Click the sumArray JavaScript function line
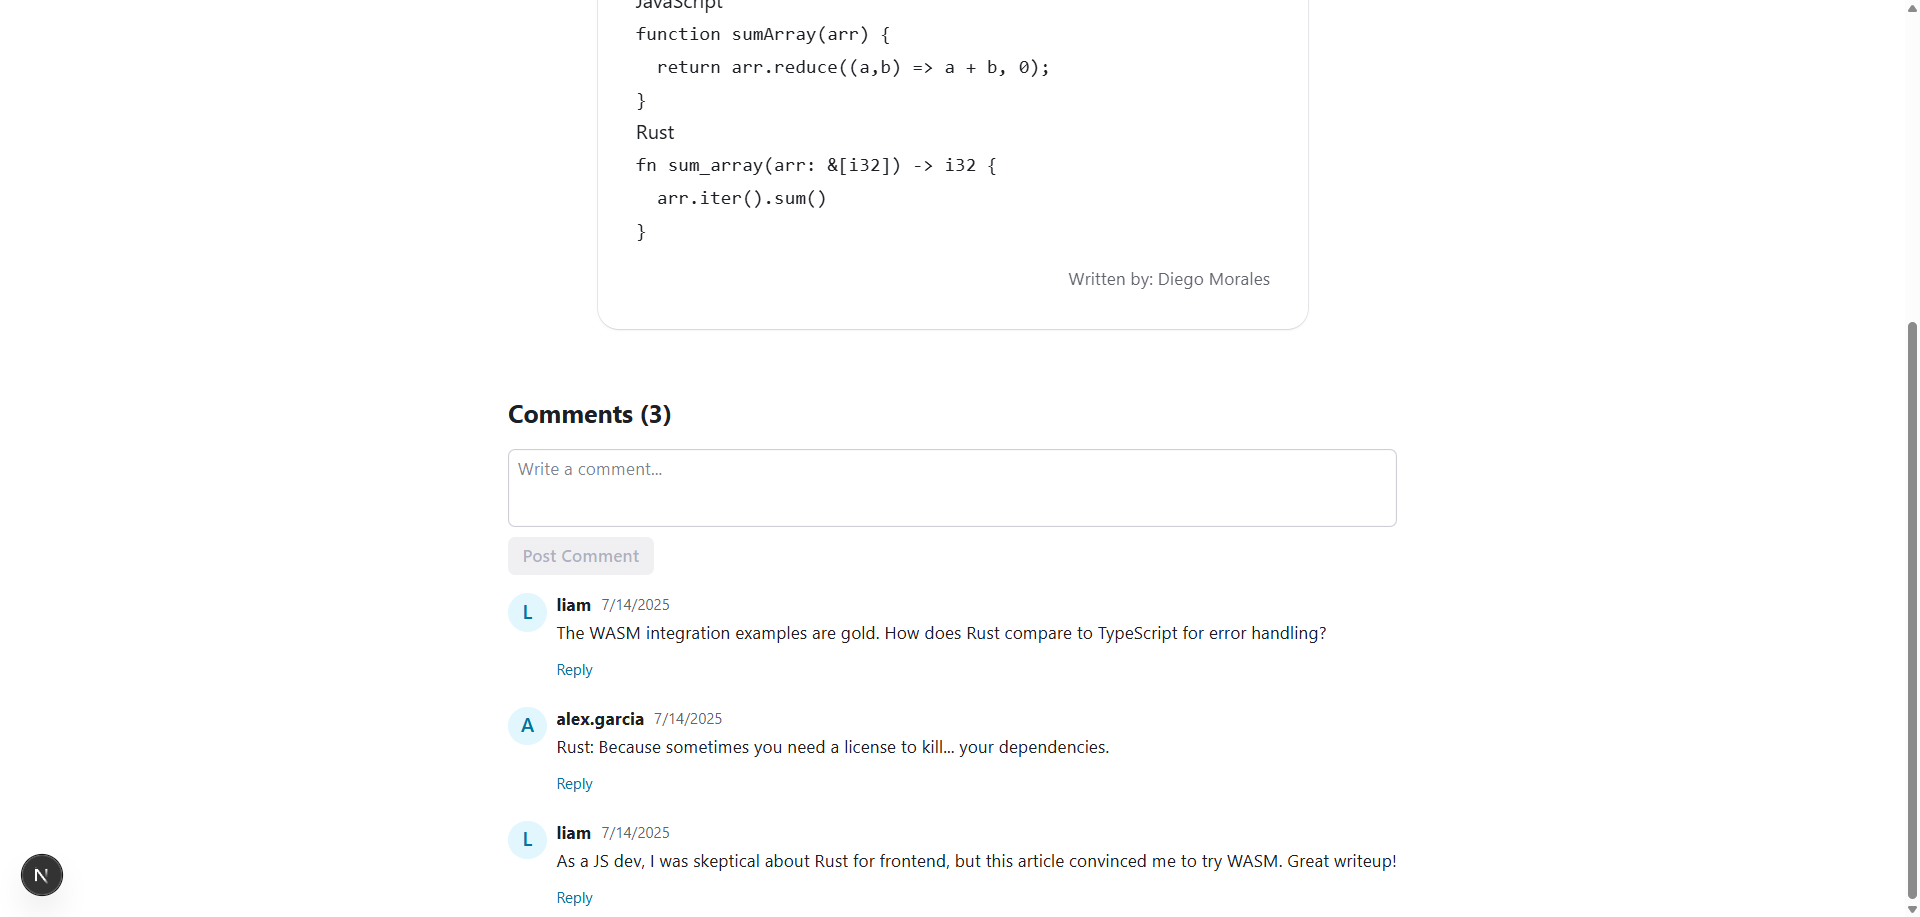The image size is (1920, 917). [x=763, y=34]
